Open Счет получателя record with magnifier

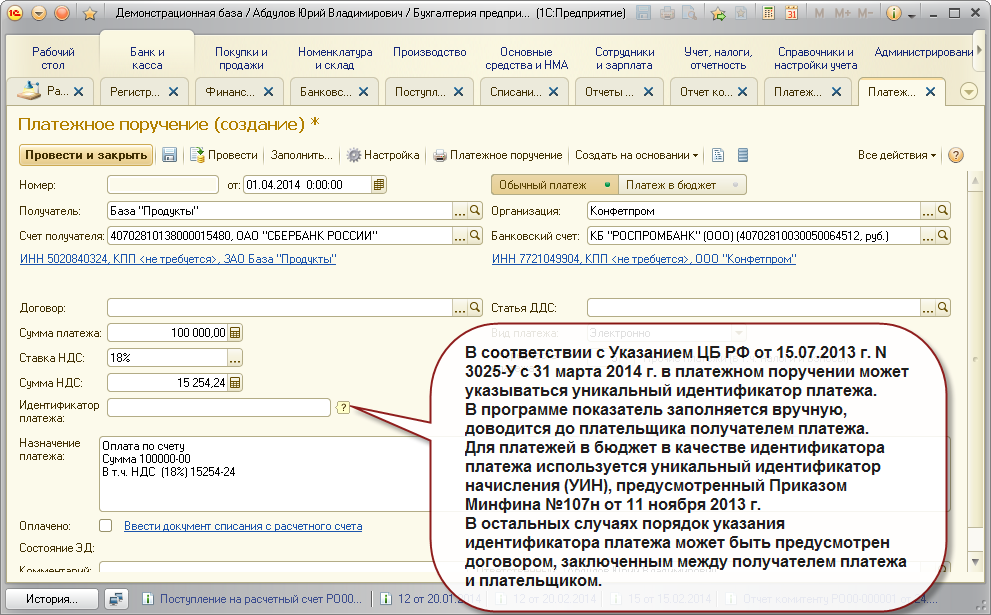(x=475, y=236)
